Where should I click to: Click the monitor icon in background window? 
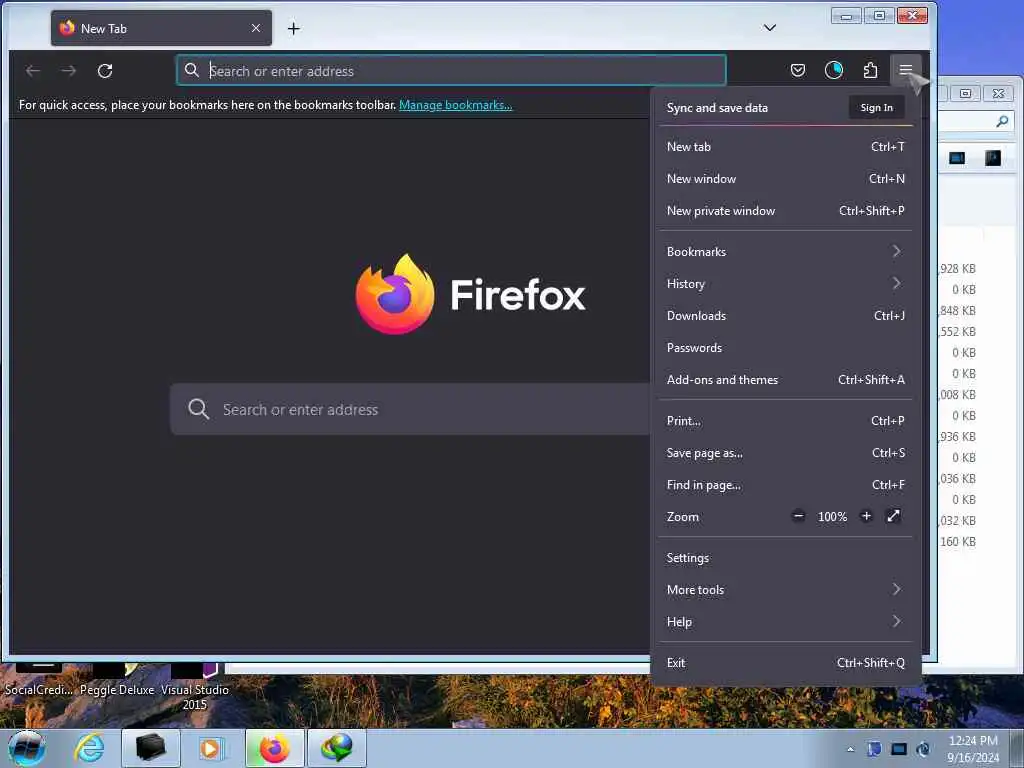957,158
